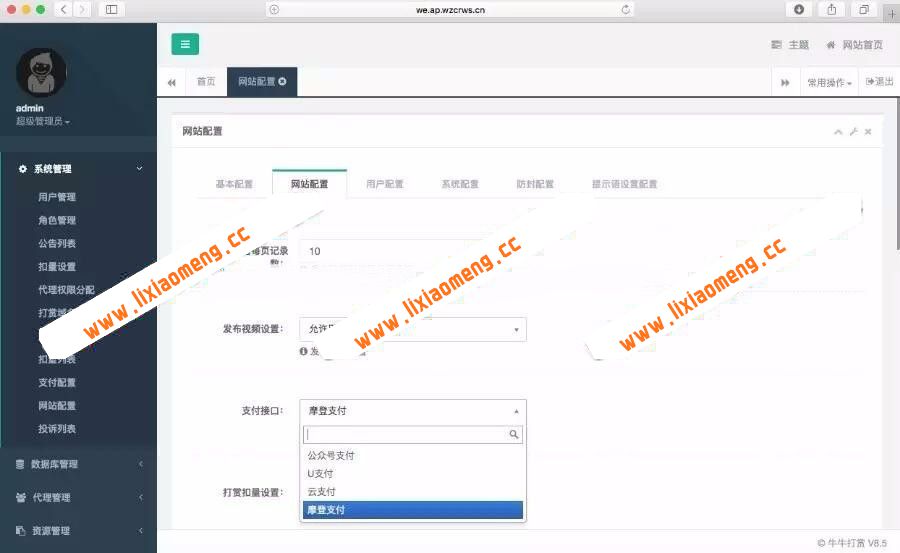Open 投诉列表 in the sidebar
The image size is (900, 553).
pos(57,428)
